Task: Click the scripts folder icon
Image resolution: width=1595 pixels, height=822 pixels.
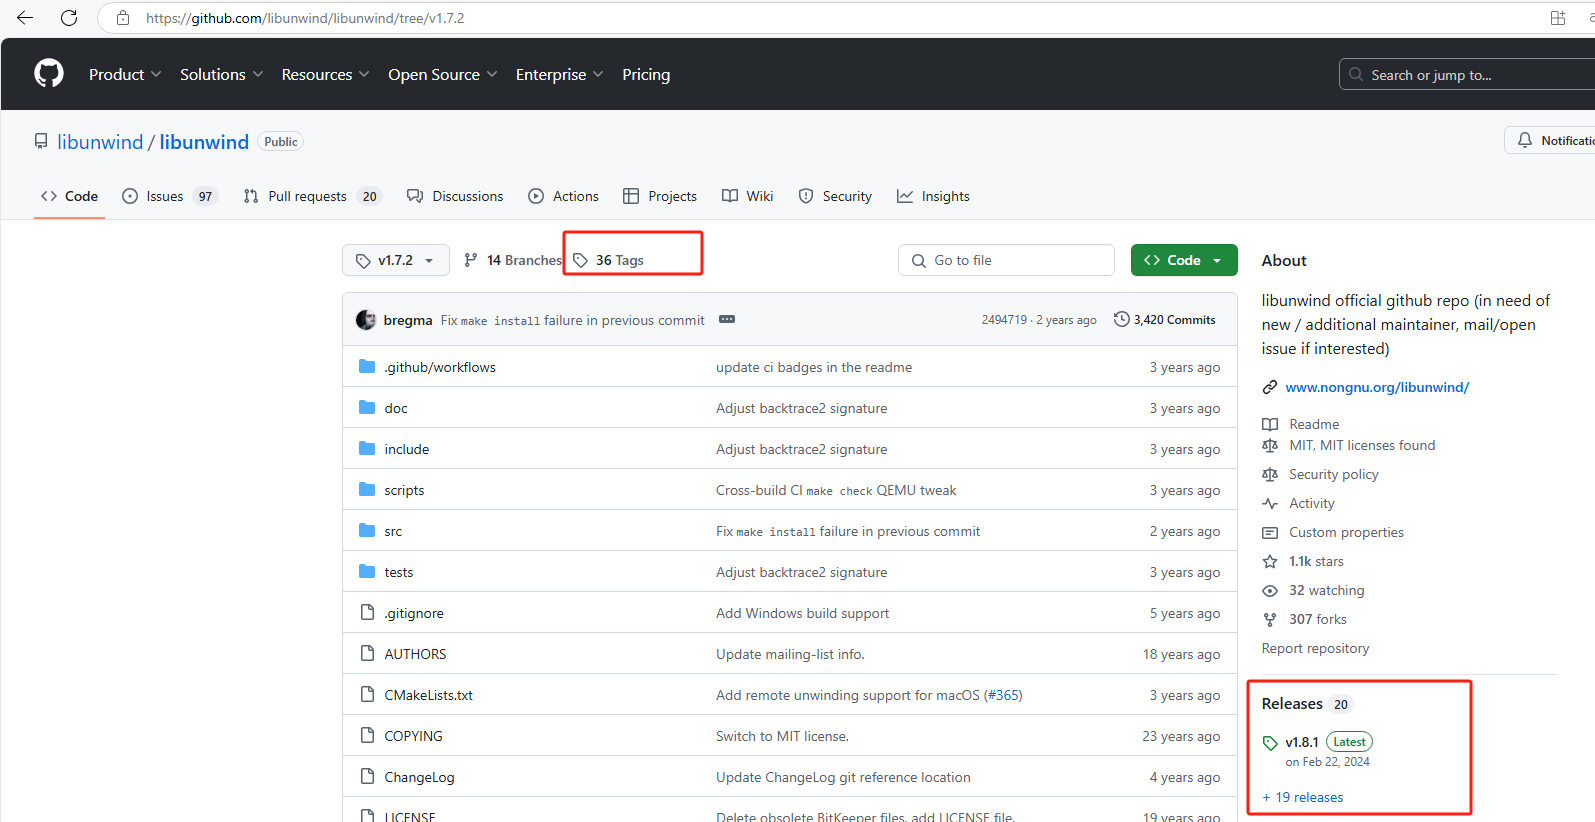Action: click(367, 489)
